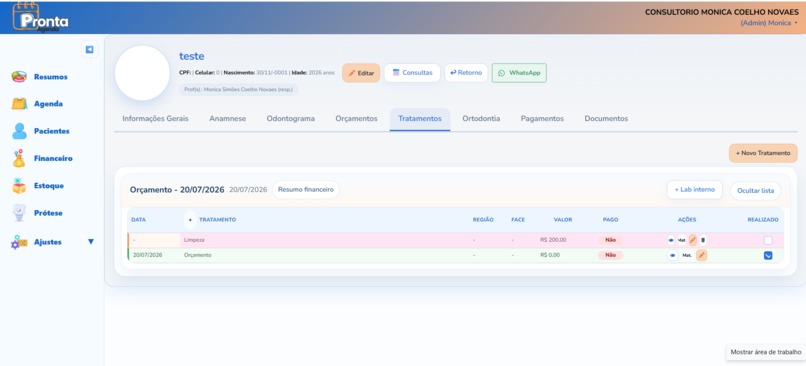Add a new treatment with + Novo Tratamento
806x366 pixels.
(x=763, y=153)
